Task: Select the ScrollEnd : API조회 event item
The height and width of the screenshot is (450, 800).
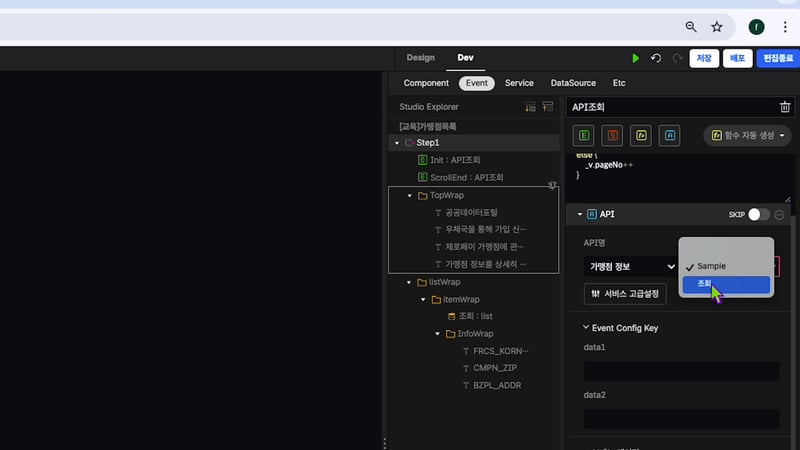Action: pos(461,177)
